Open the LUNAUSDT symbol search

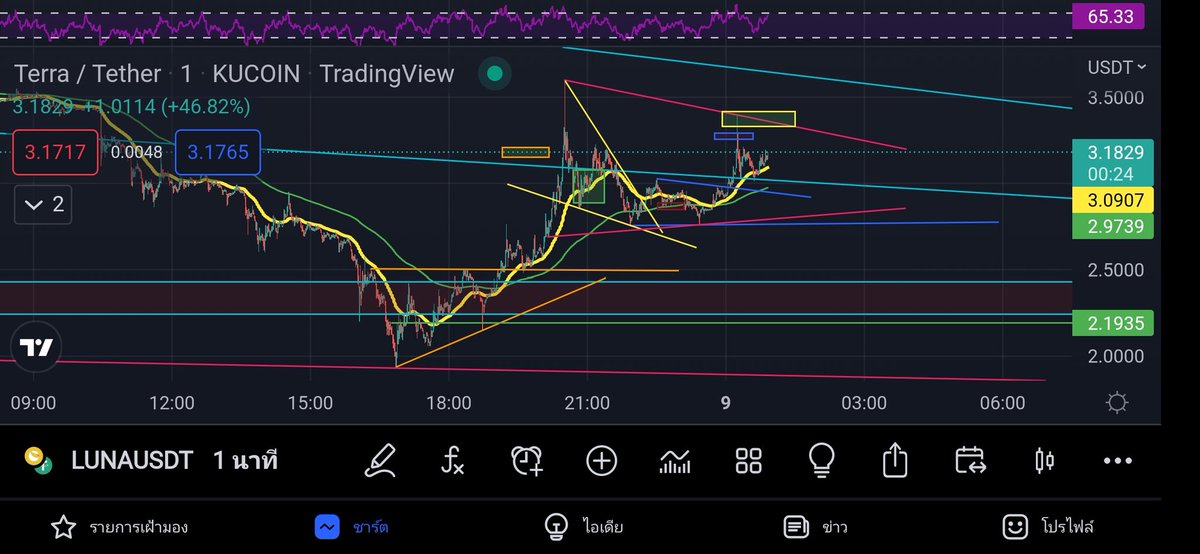coord(133,461)
